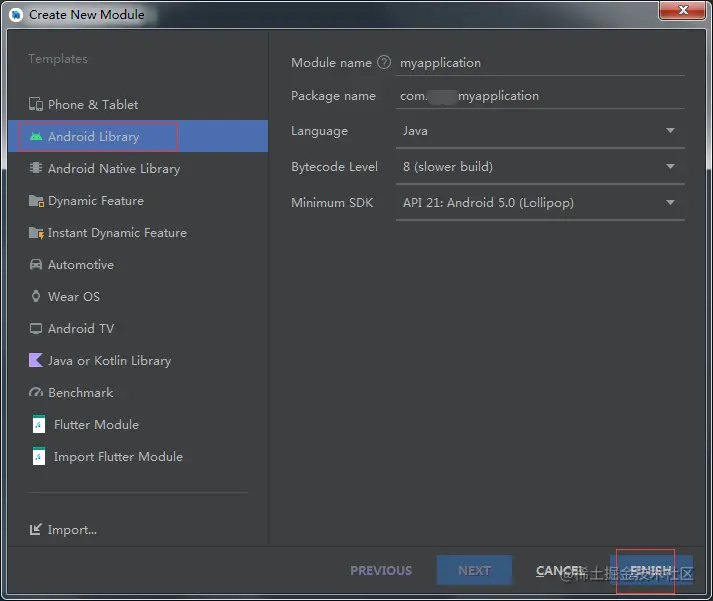Open the Language dropdown showing Java
Viewport: 713px width, 601px height.
540,131
